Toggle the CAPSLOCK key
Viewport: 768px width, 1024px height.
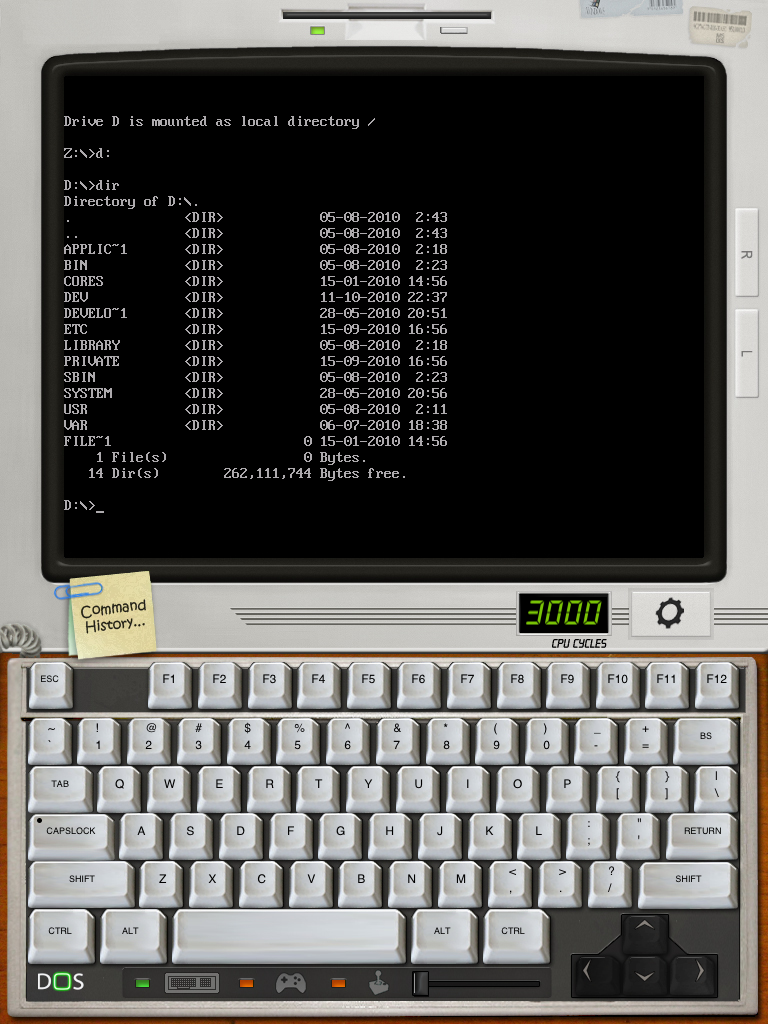(71, 835)
